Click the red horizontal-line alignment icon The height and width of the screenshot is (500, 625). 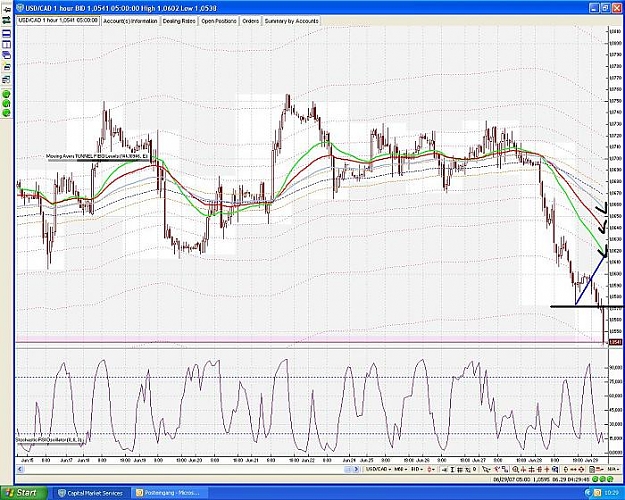coord(531,469)
